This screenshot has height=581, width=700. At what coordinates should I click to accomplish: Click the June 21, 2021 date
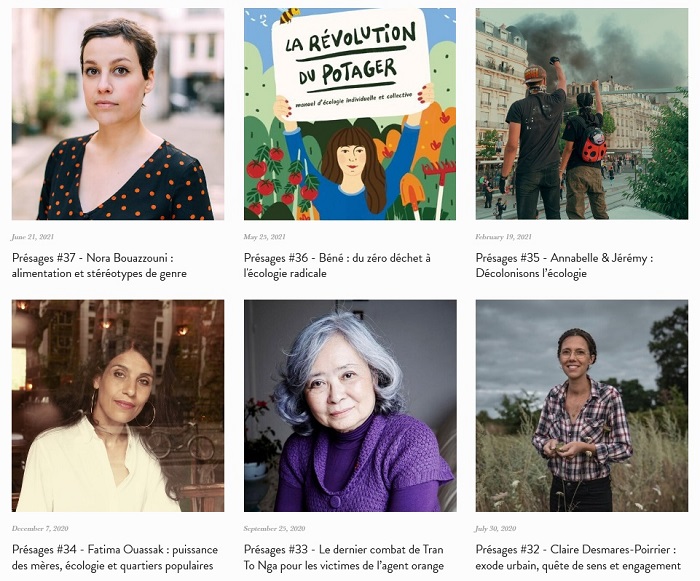33,237
